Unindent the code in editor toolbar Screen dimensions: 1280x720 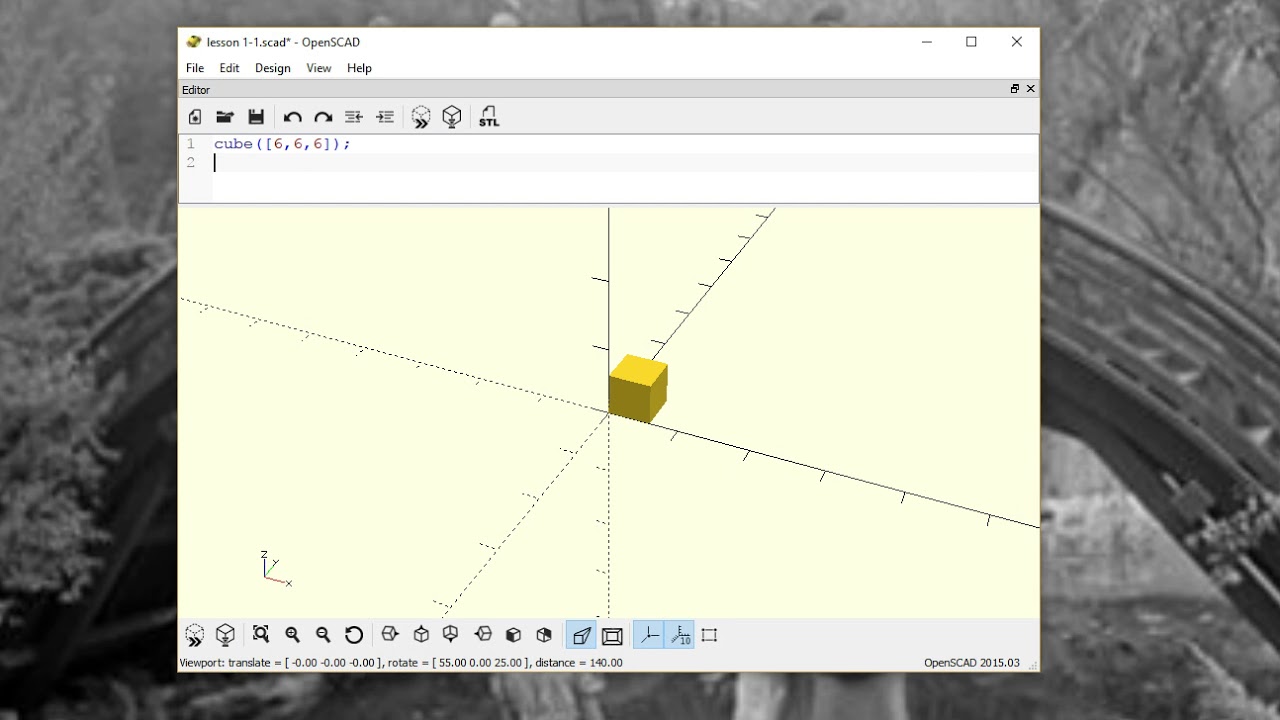tap(353, 117)
